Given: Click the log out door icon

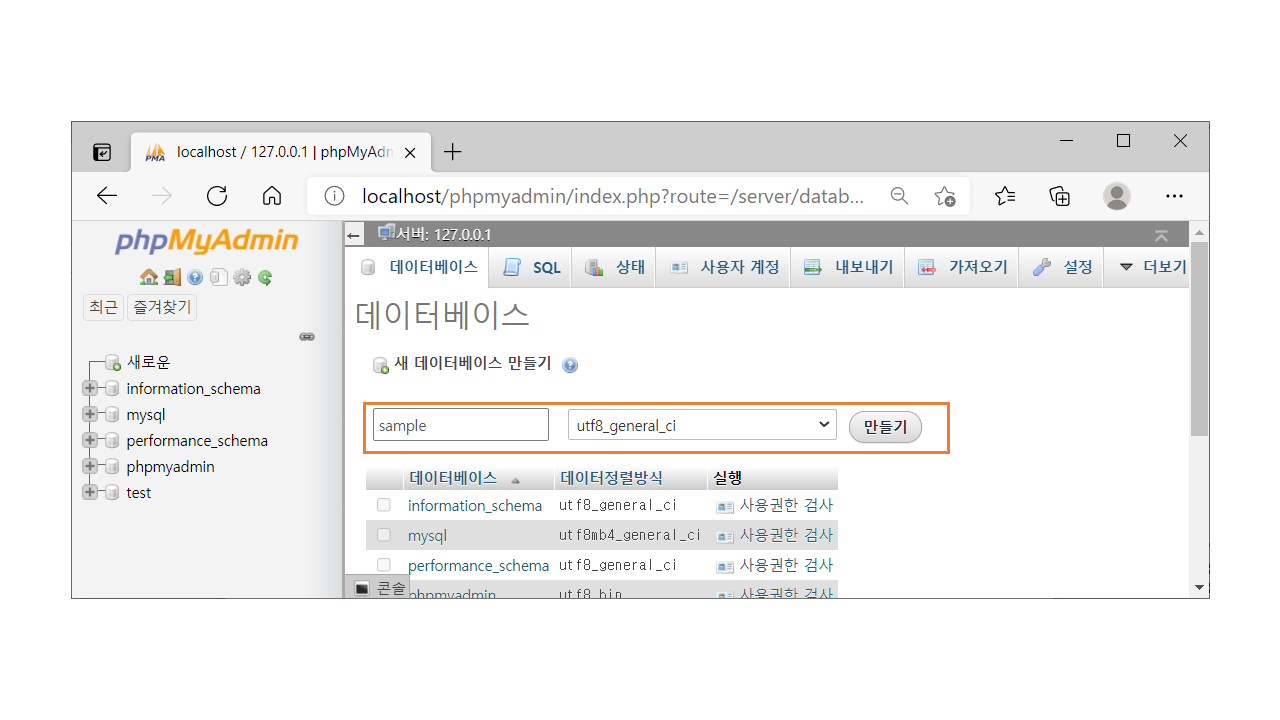Looking at the screenshot, I should tap(172, 278).
